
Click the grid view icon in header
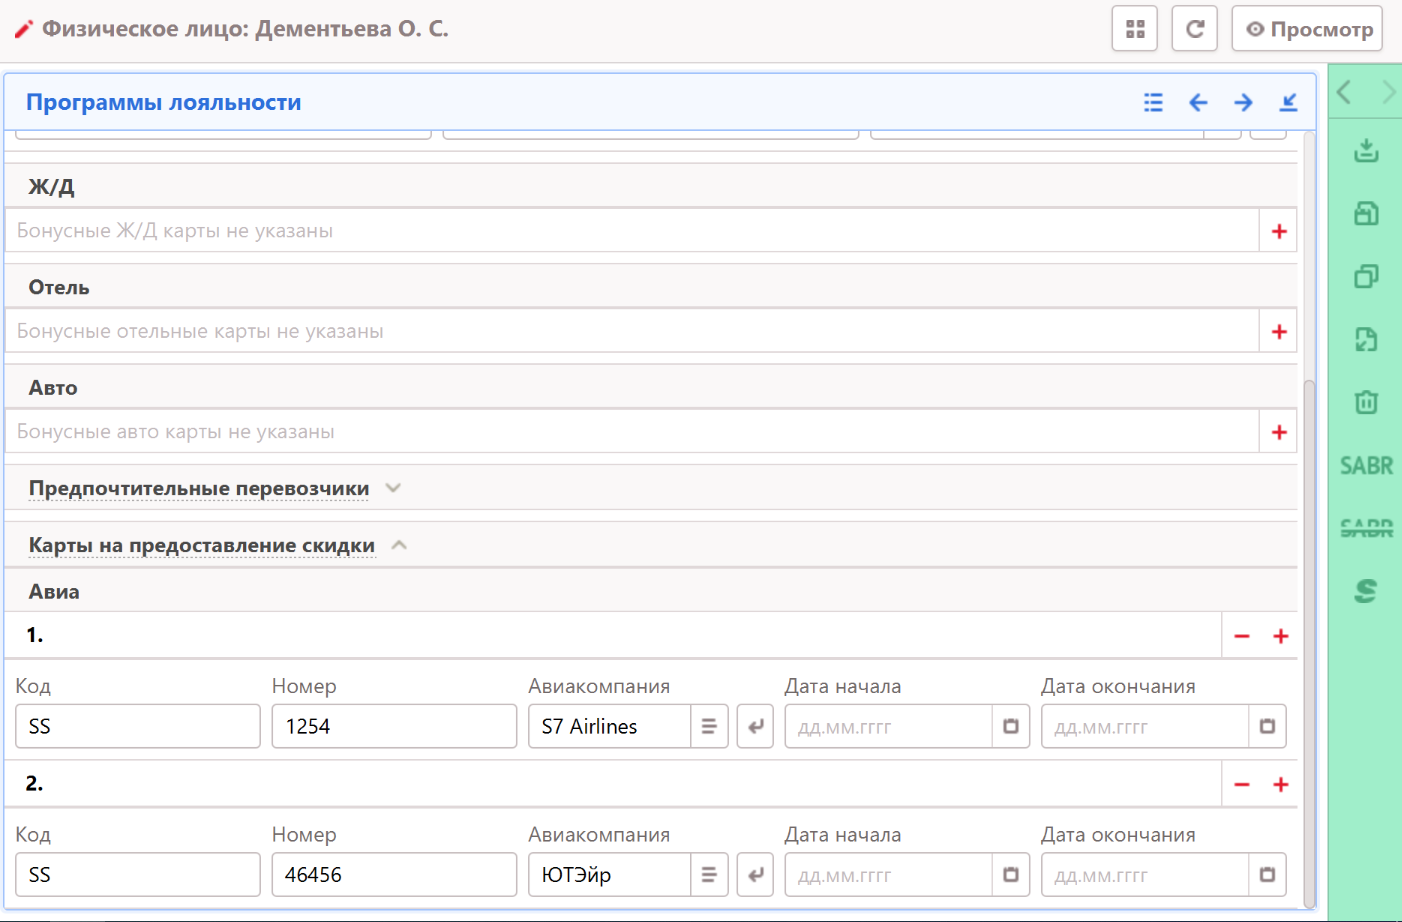1134,29
